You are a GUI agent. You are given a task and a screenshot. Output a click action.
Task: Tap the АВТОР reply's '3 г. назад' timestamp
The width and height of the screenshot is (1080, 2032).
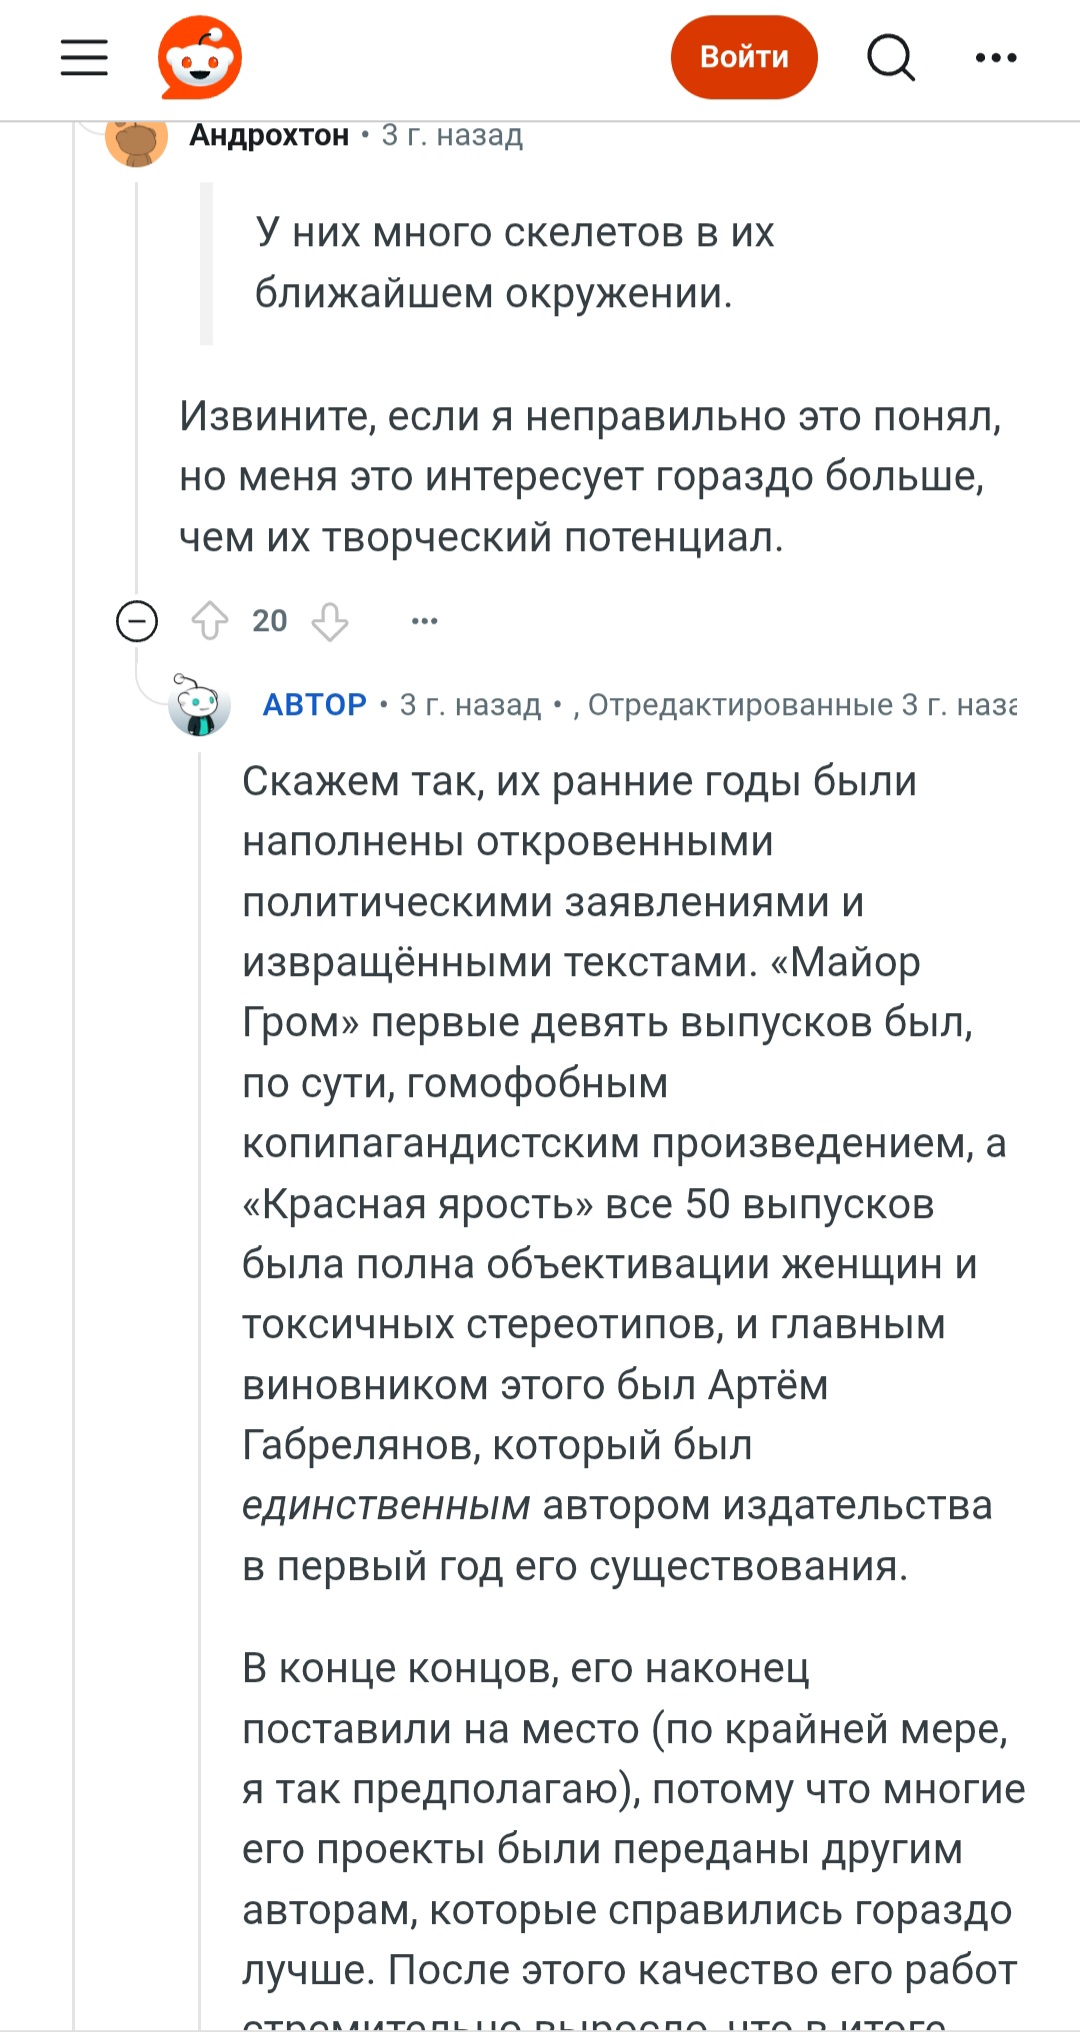[x=470, y=705]
